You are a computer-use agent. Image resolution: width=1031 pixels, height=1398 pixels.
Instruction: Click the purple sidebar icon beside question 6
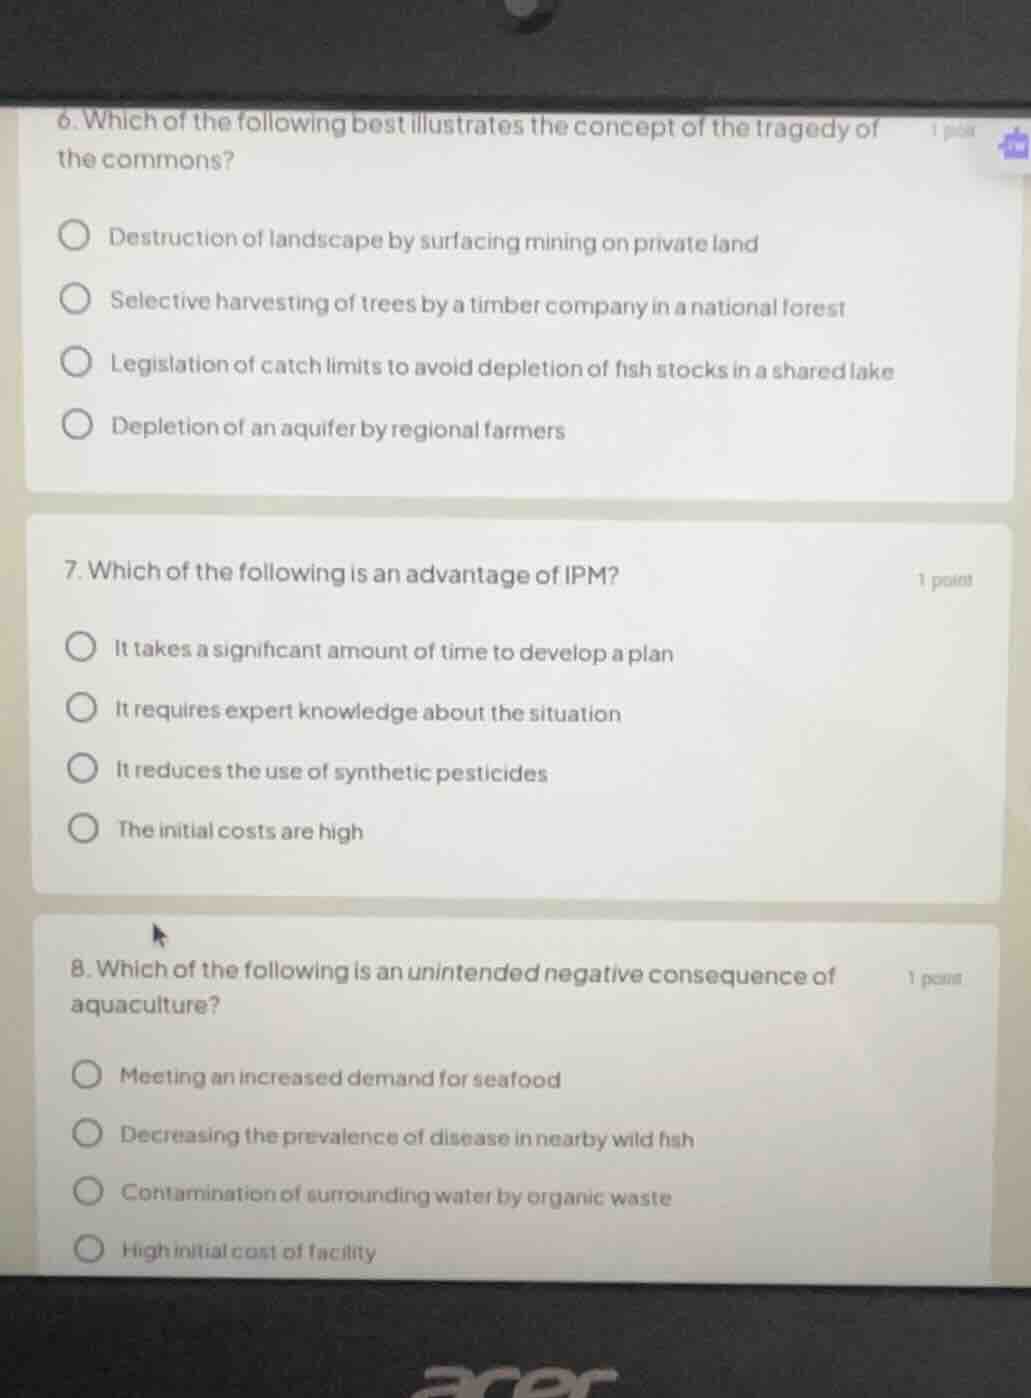coord(1013,145)
